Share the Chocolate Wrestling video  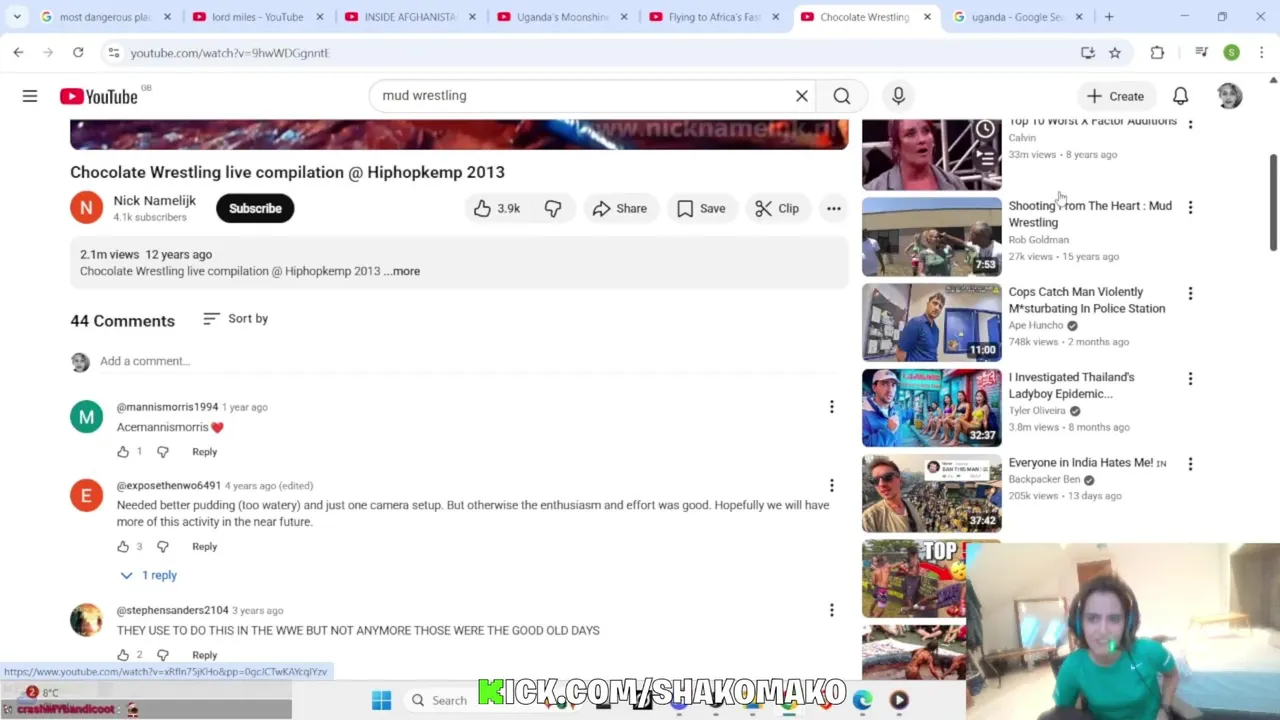pyautogui.click(x=620, y=208)
